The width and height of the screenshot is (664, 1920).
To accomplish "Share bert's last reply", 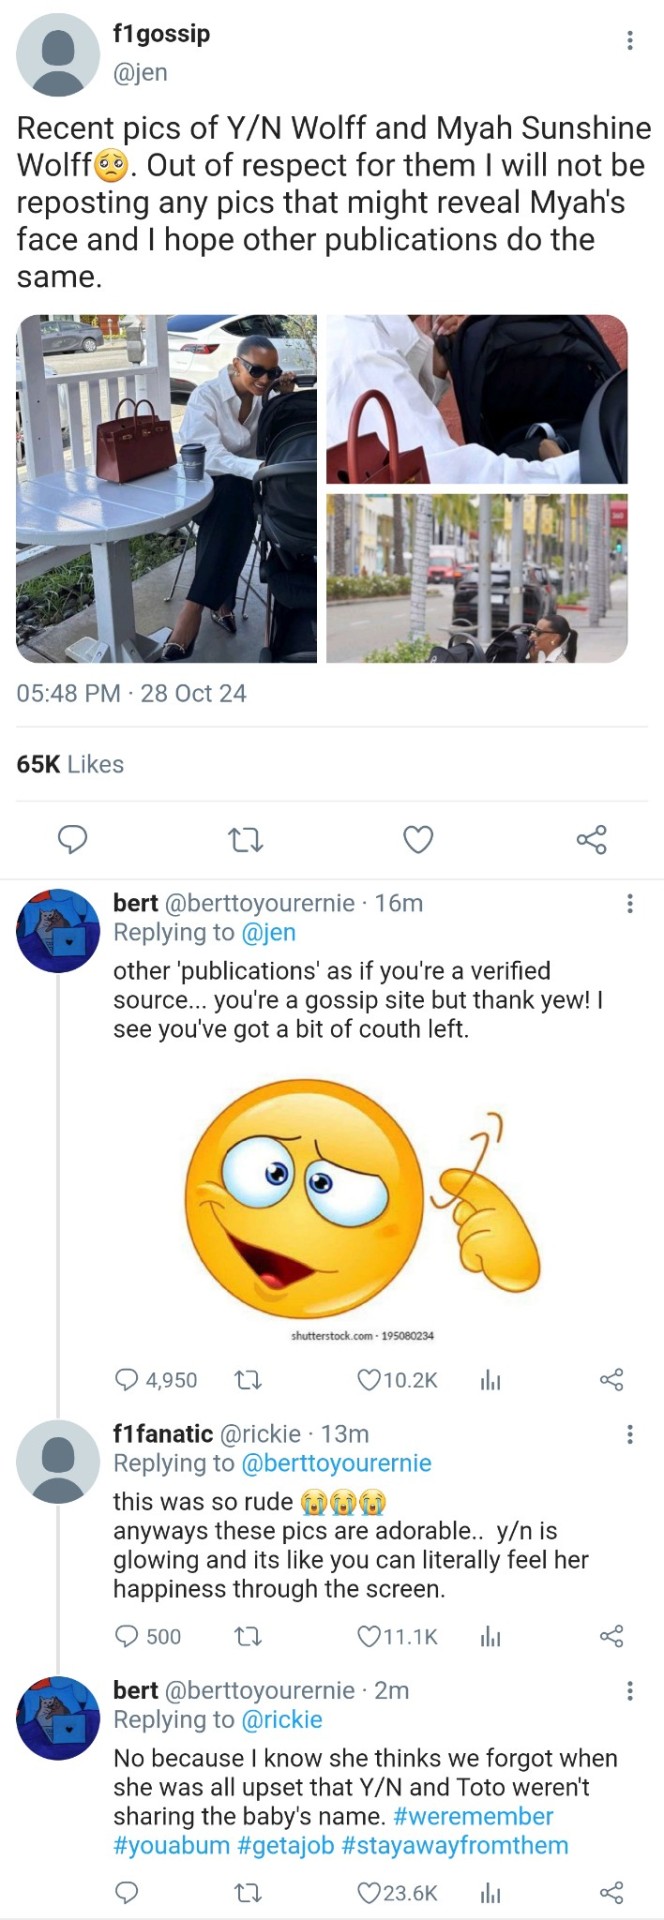I will tap(611, 1892).
